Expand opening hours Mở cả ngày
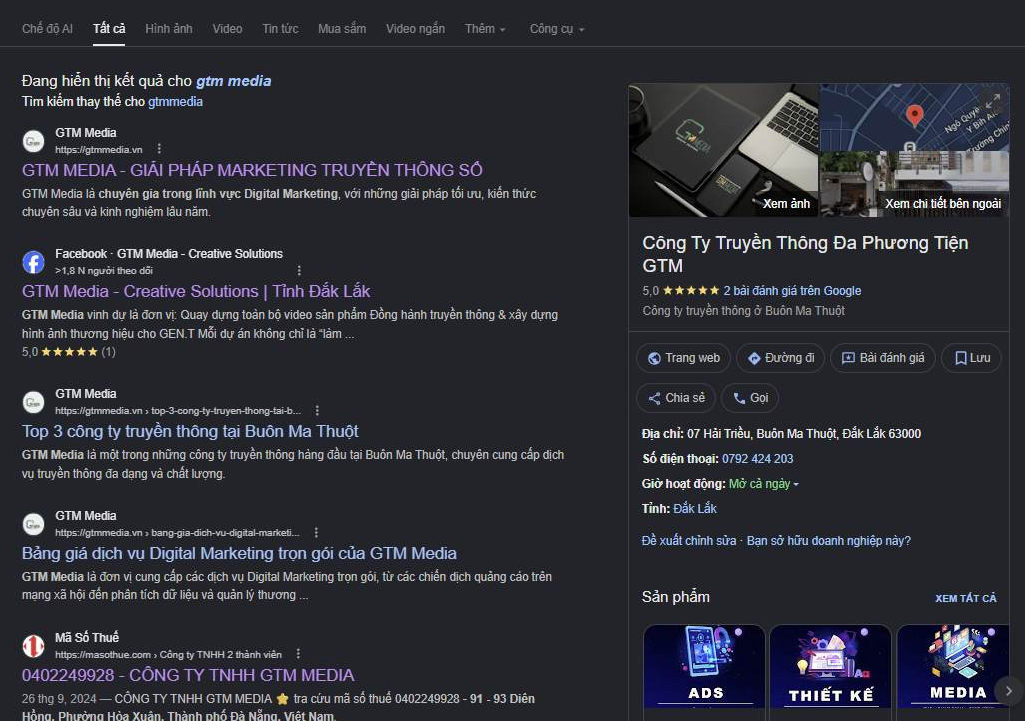 coord(764,484)
